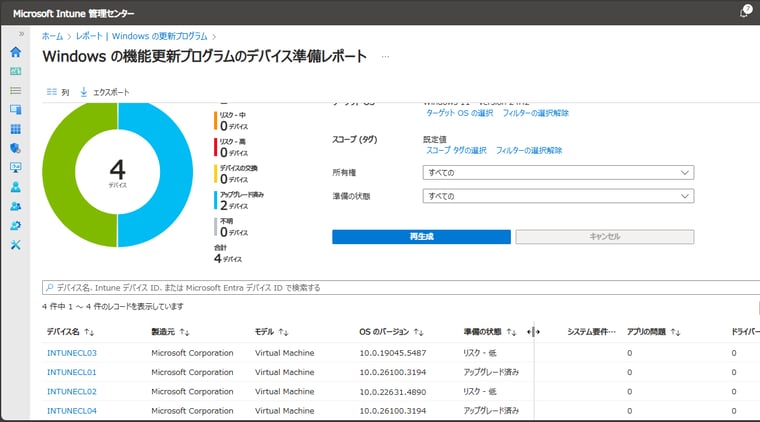Image resolution: width=760 pixels, height=422 pixels.
Task: Open Tenant administration gear icon in sidebar
Action: pos(16,226)
